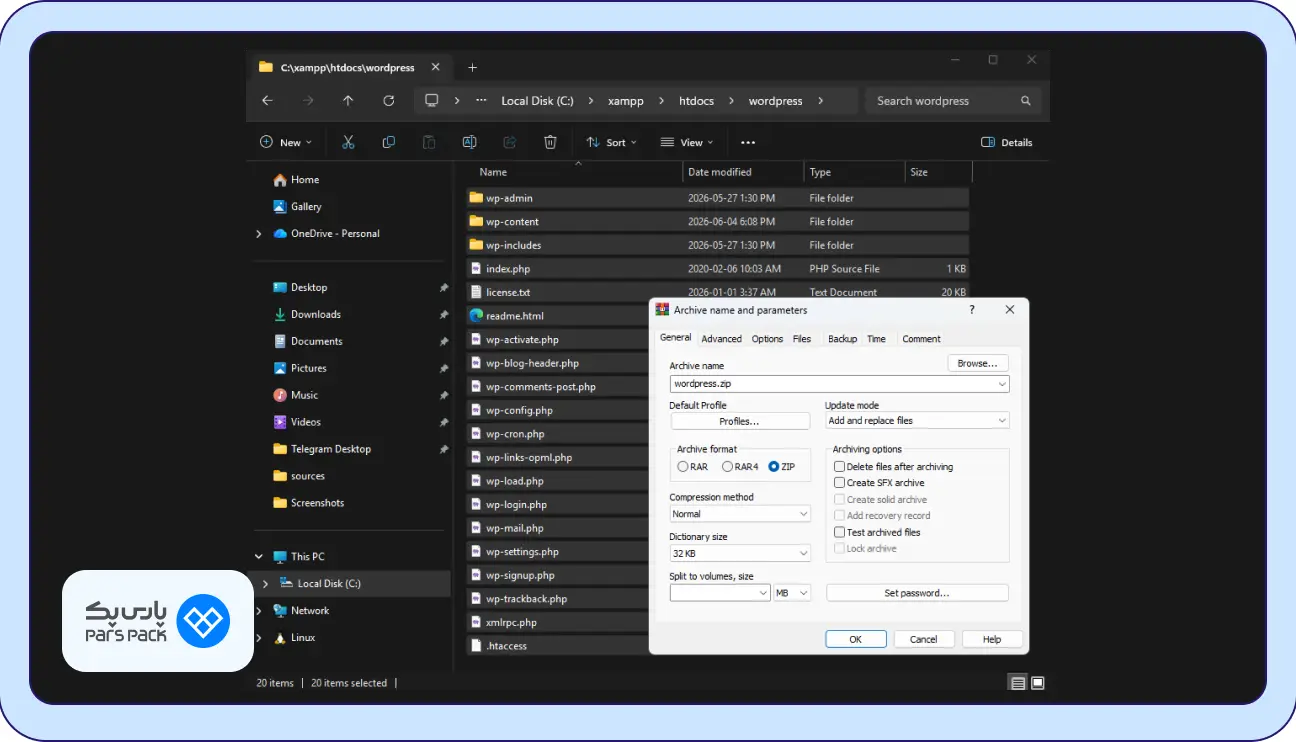Click the Up arrow navigation icon
This screenshot has height=742, width=1296.
click(348, 101)
